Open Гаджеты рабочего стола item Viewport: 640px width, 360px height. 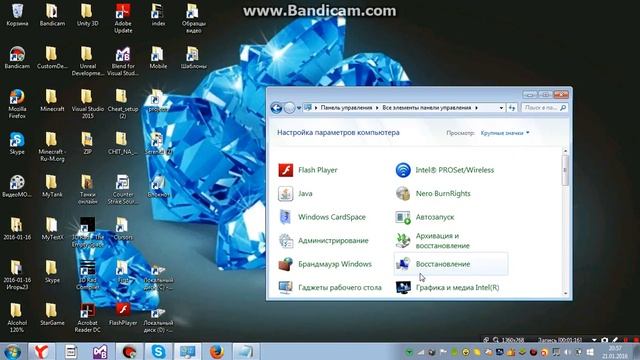330,287
